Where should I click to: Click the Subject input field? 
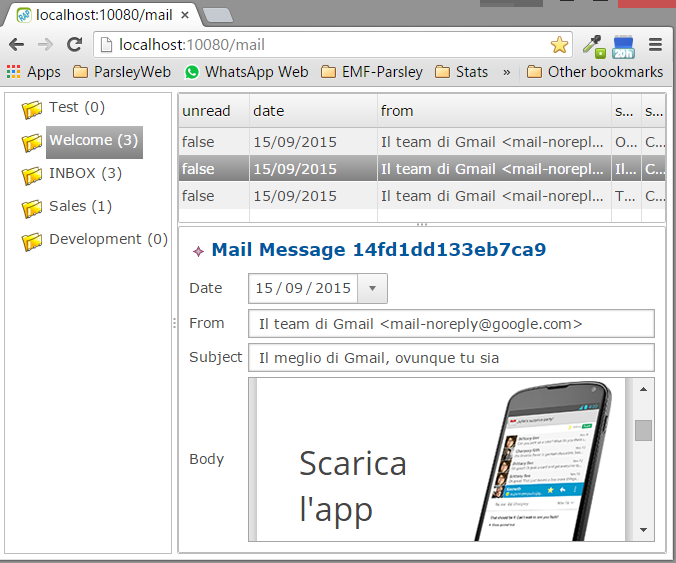pos(451,357)
